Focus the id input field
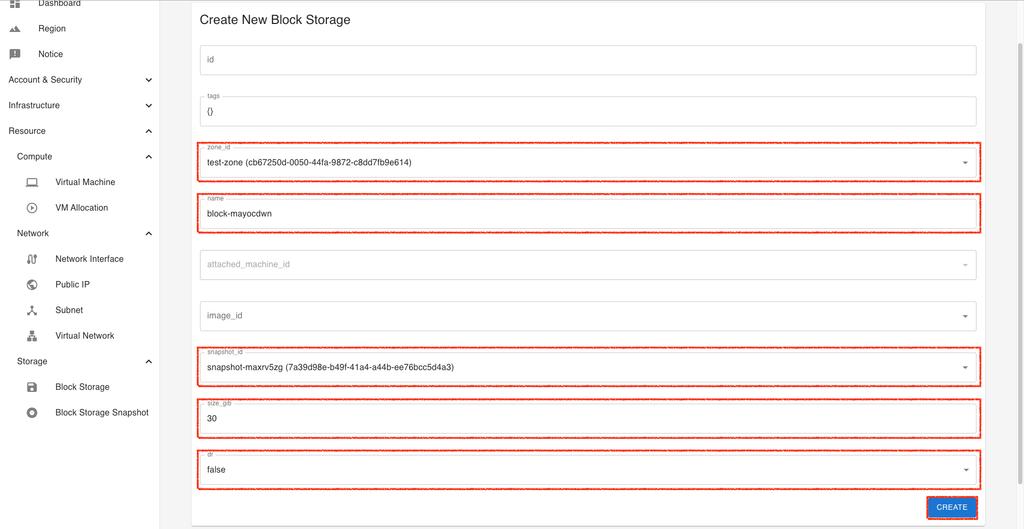The height and width of the screenshot is (529, 1024). click(588, 59)
